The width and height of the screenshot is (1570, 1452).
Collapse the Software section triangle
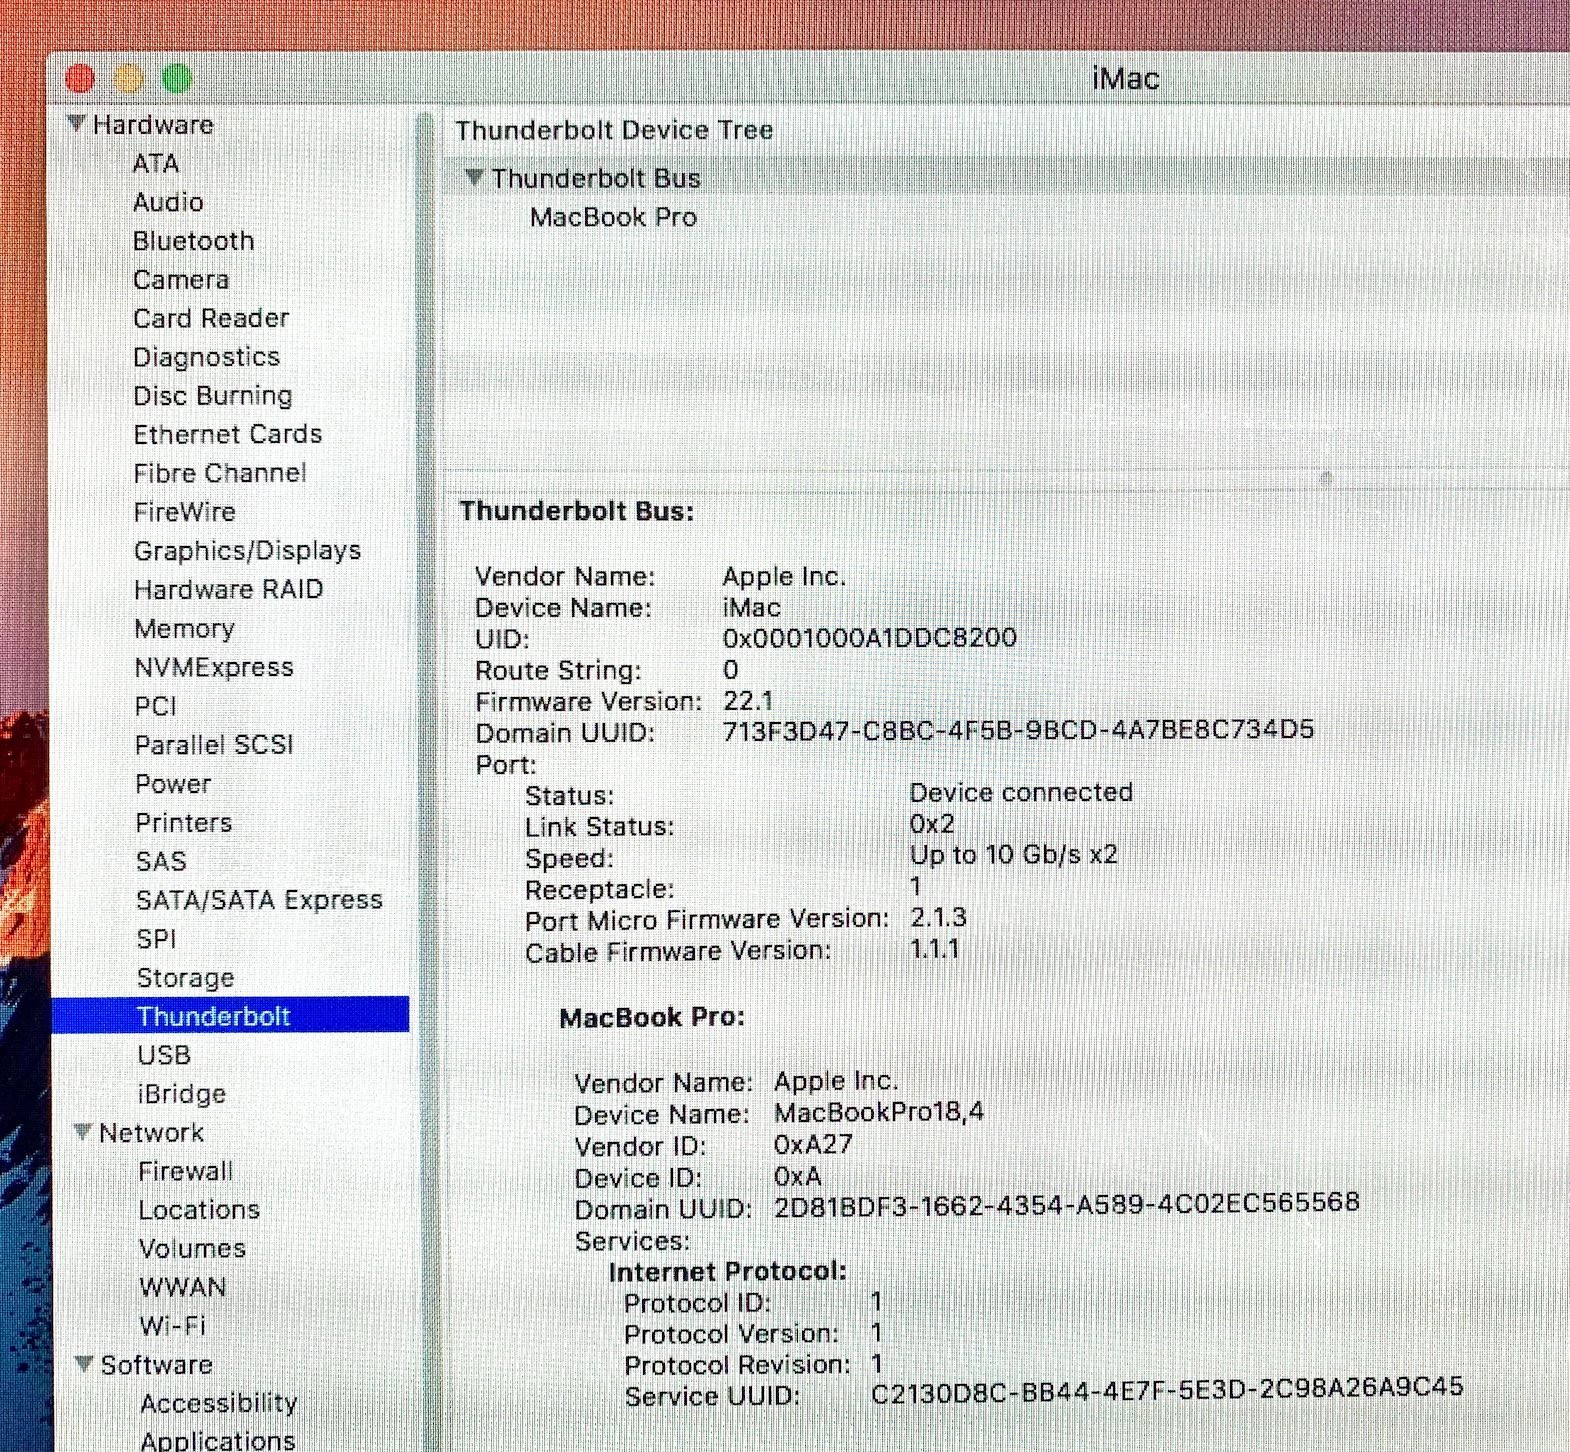click(85, 1364)
